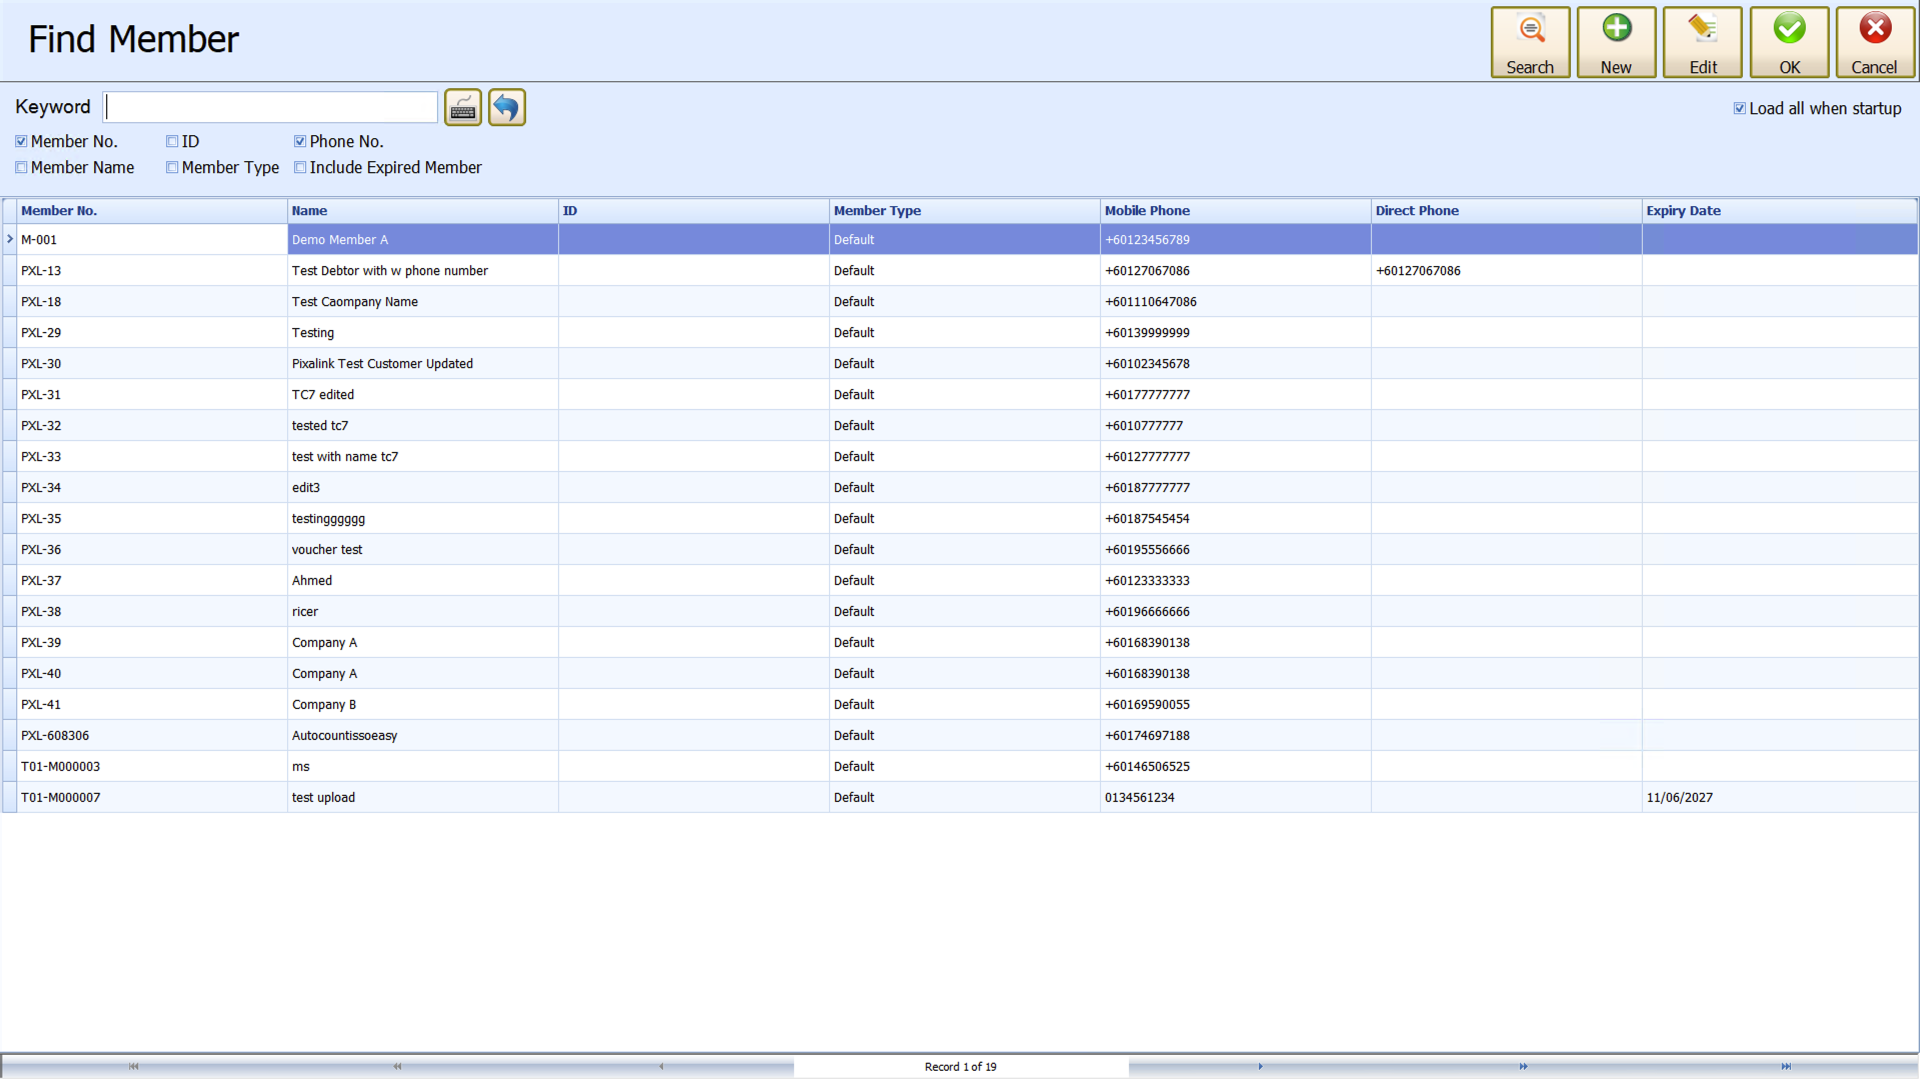The height and width of the screenshot is (1080, 1920).
Task: Click name ricer
Action: coord(305,612)
